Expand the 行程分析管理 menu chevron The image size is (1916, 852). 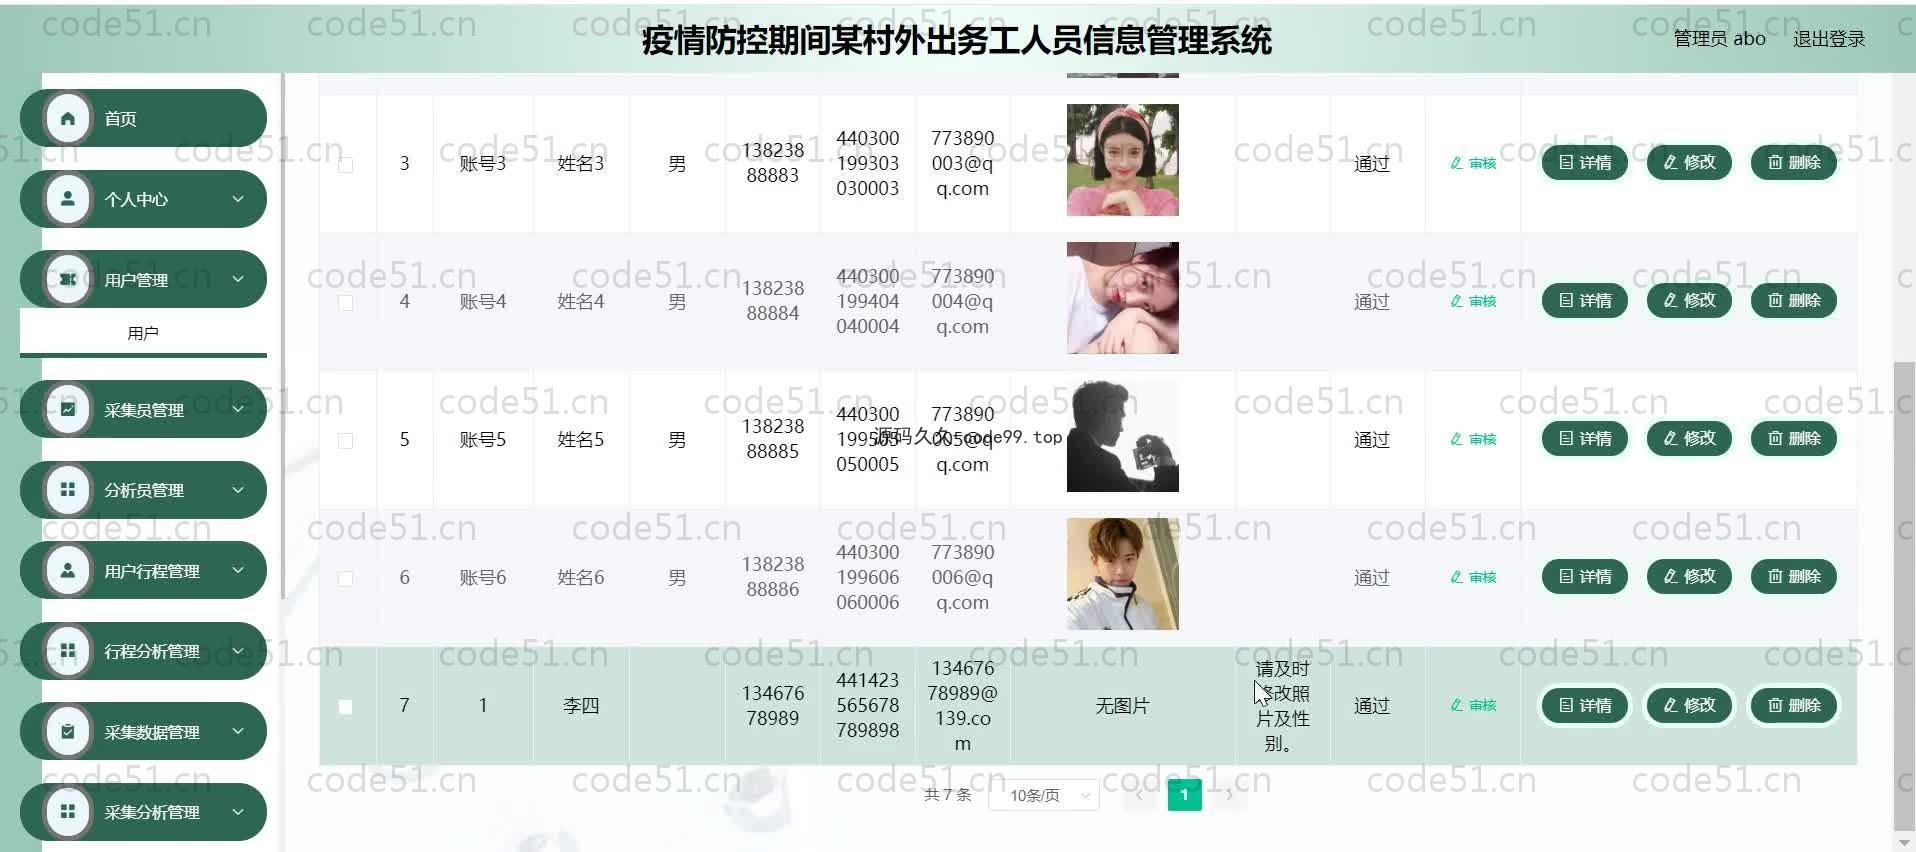click(x=238, y=651)
